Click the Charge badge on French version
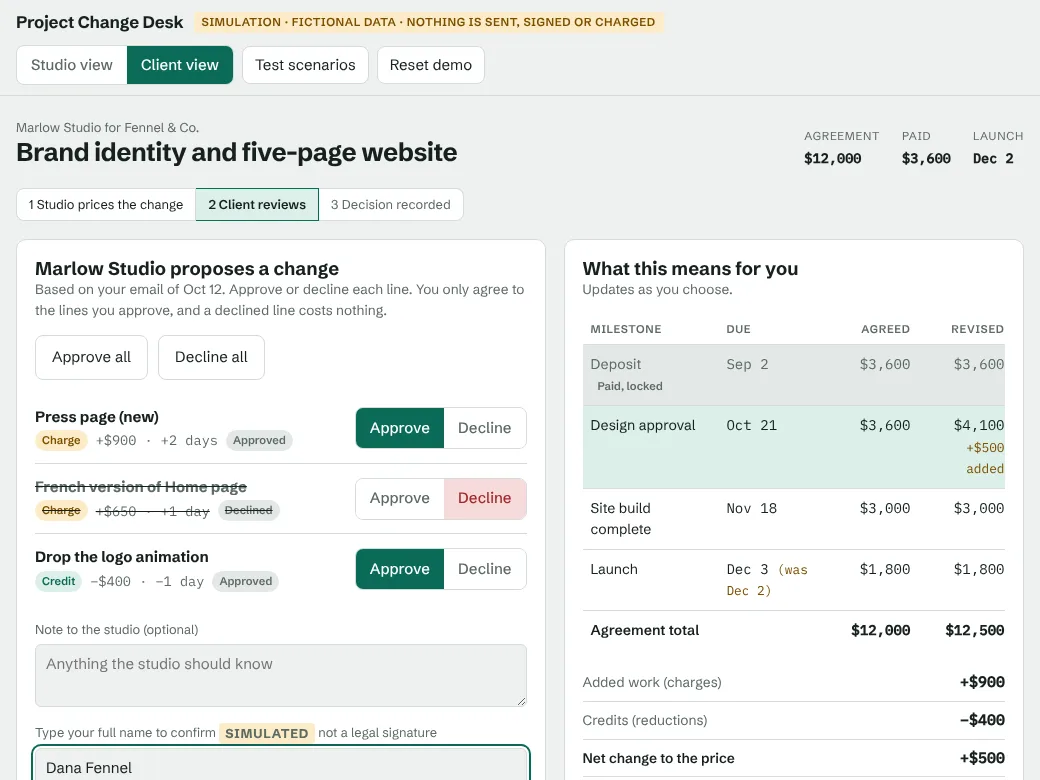 61,510
